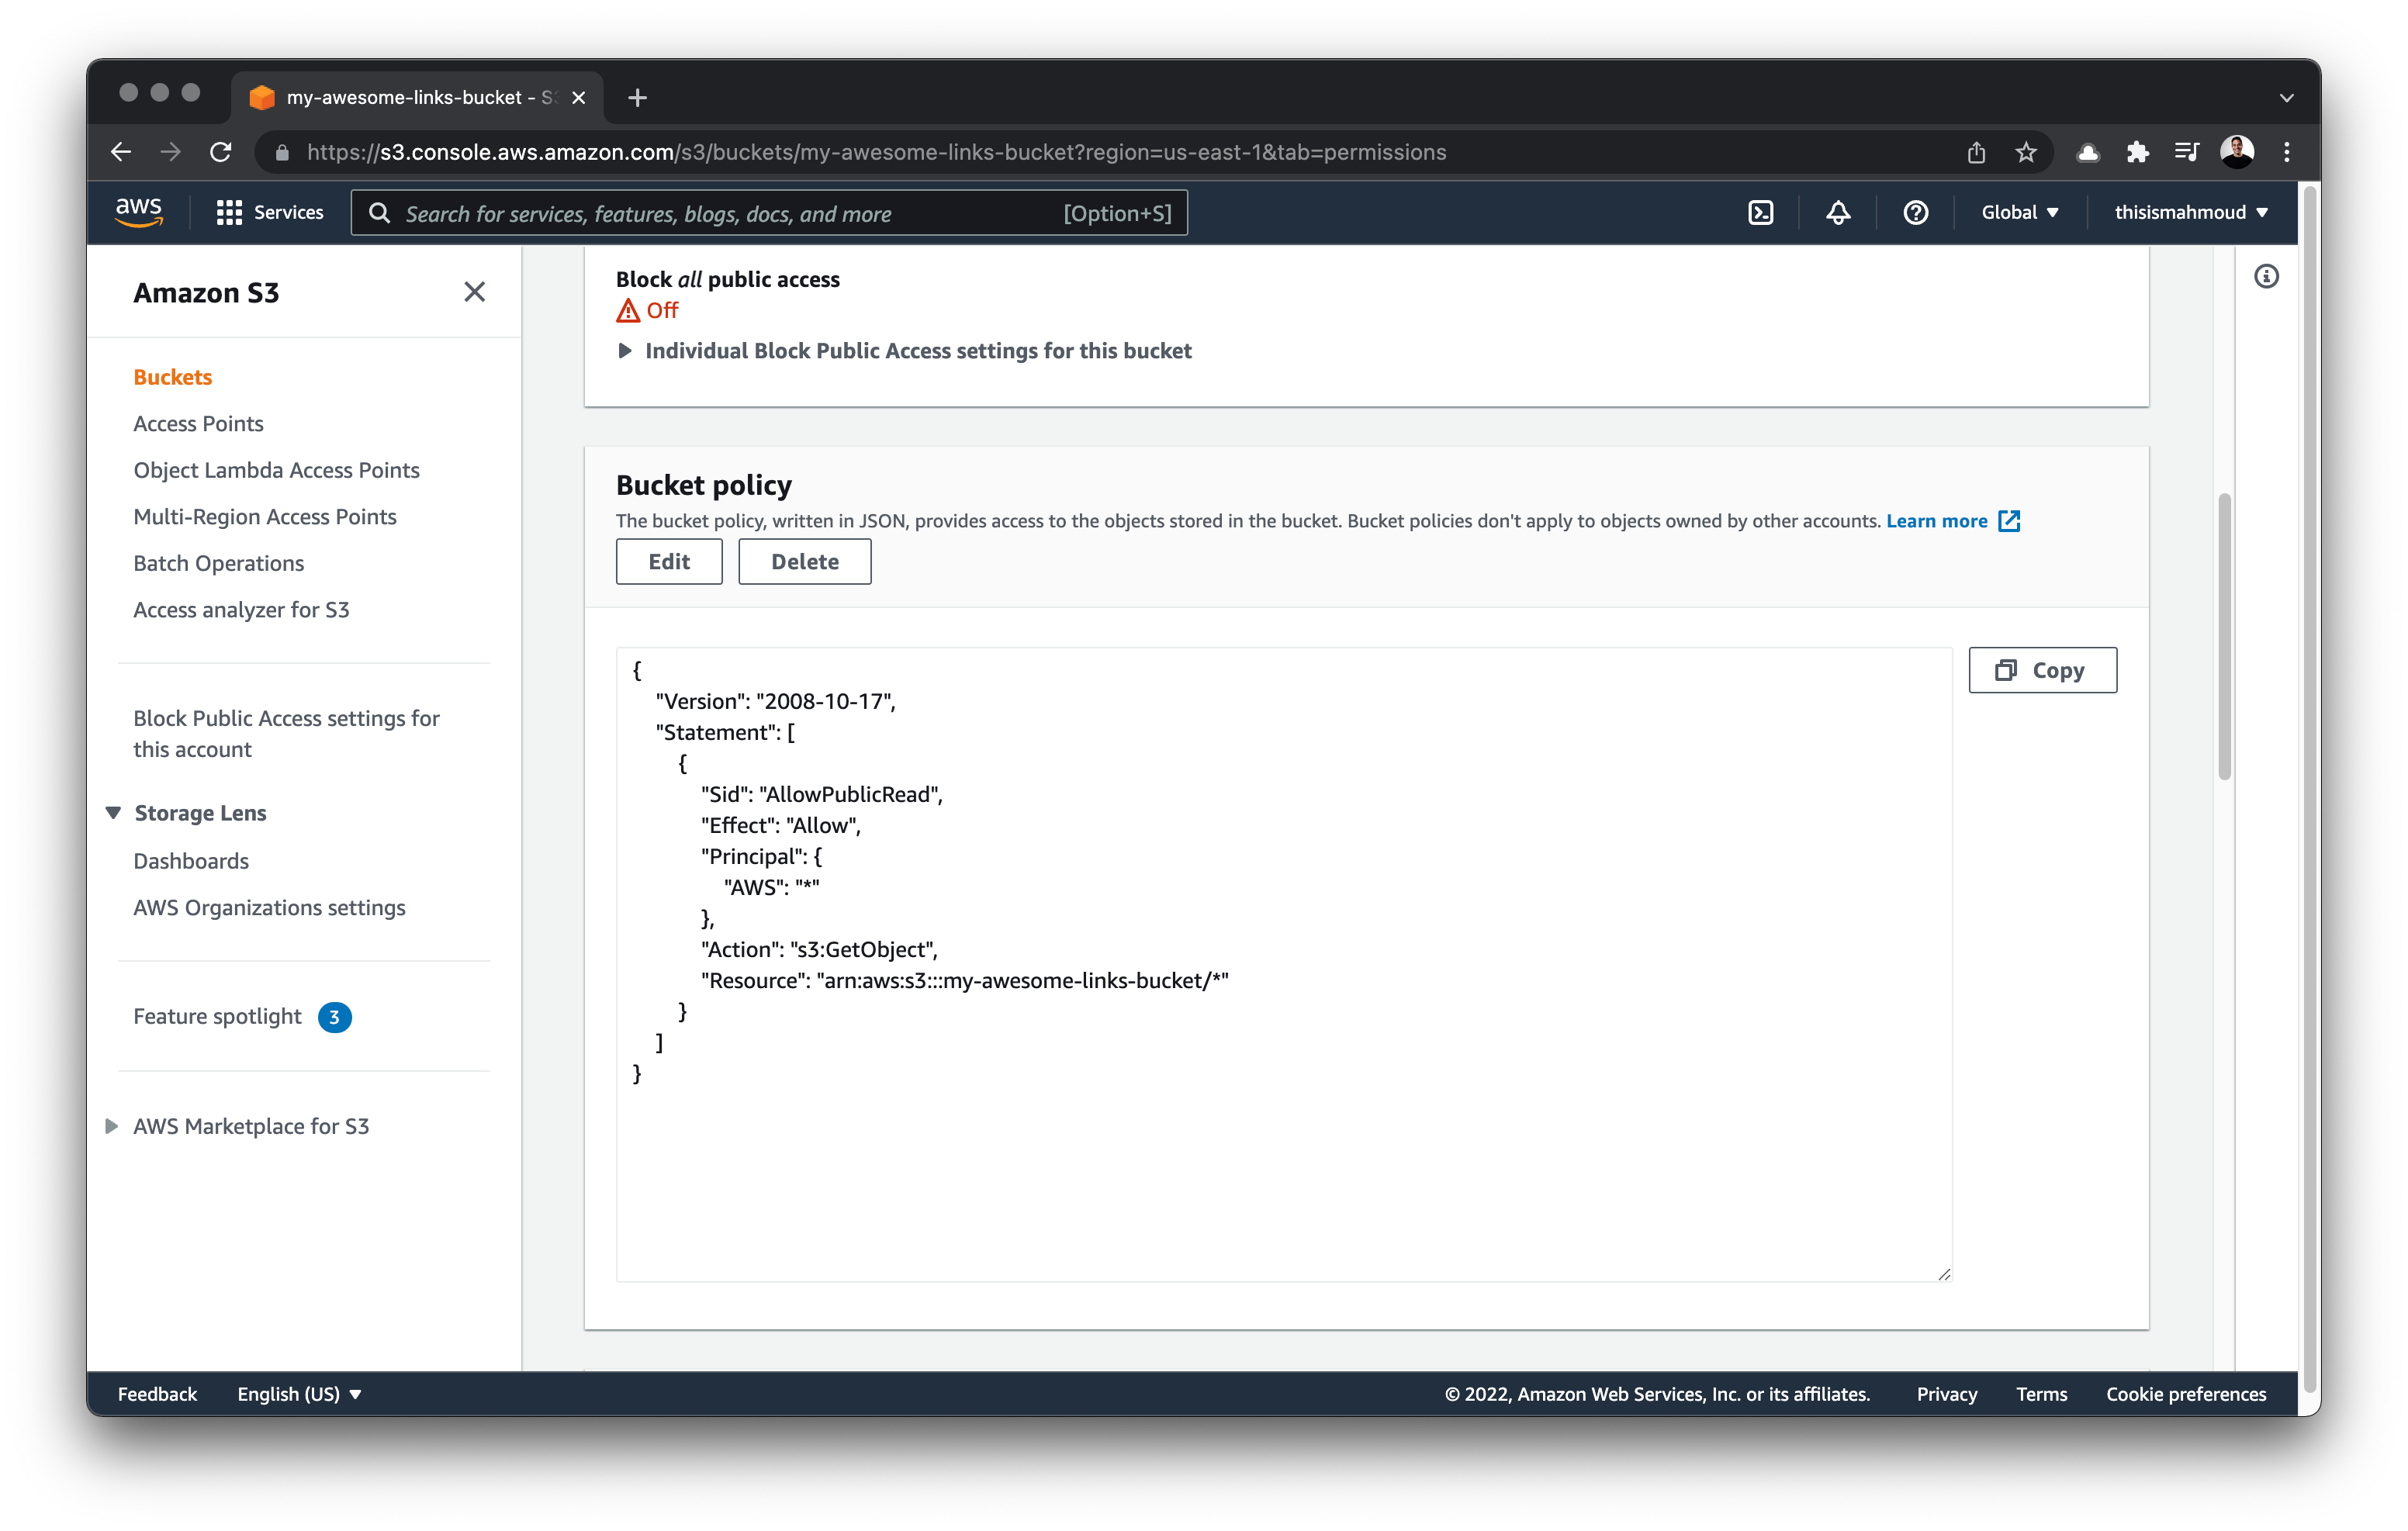The image size is (2408, 1531).
Task: Click the notifications bell icon
Action: [x=1838, y=213]
